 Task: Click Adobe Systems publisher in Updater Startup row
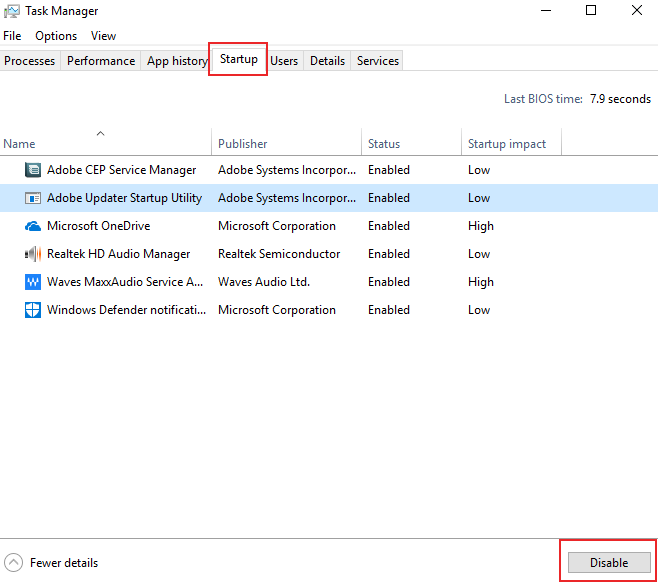[x=287, y=198]
